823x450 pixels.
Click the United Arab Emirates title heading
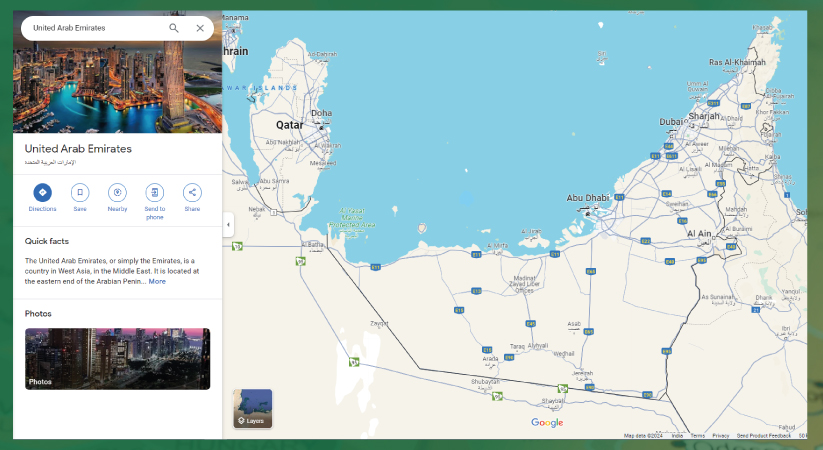tap(78, 149)
